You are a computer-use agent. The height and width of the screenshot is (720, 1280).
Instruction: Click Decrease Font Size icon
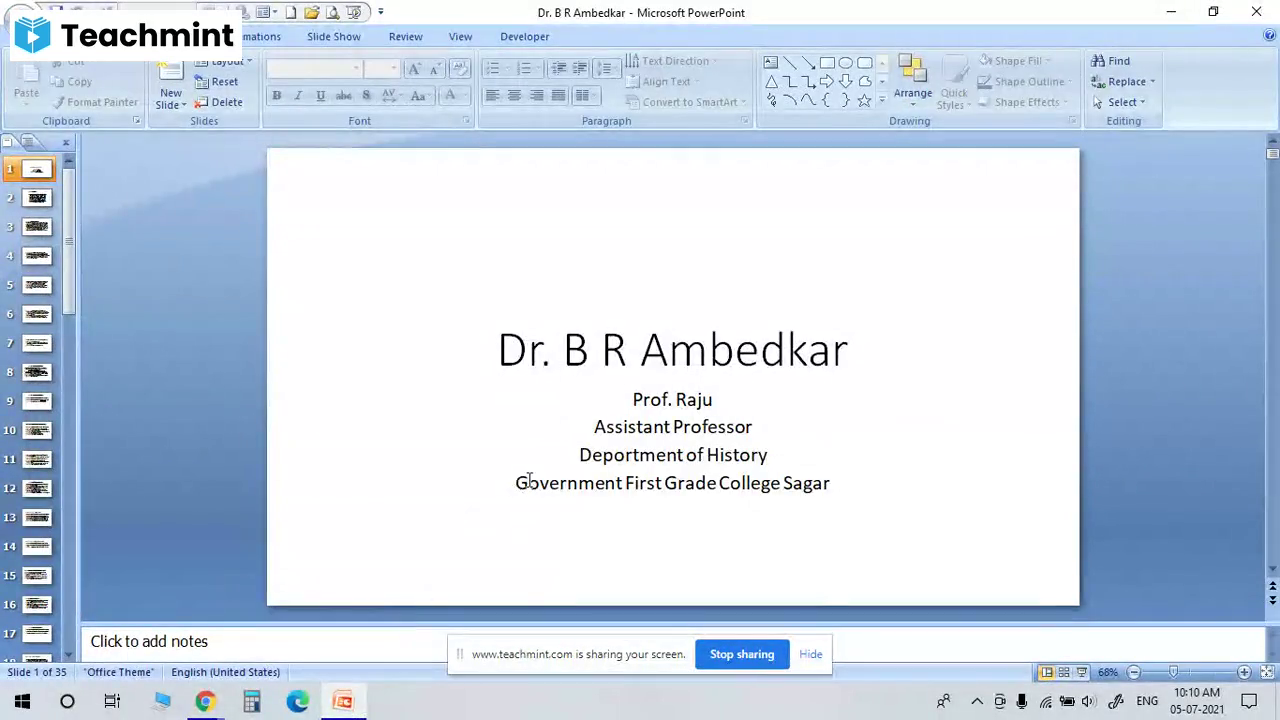point(435,68)
